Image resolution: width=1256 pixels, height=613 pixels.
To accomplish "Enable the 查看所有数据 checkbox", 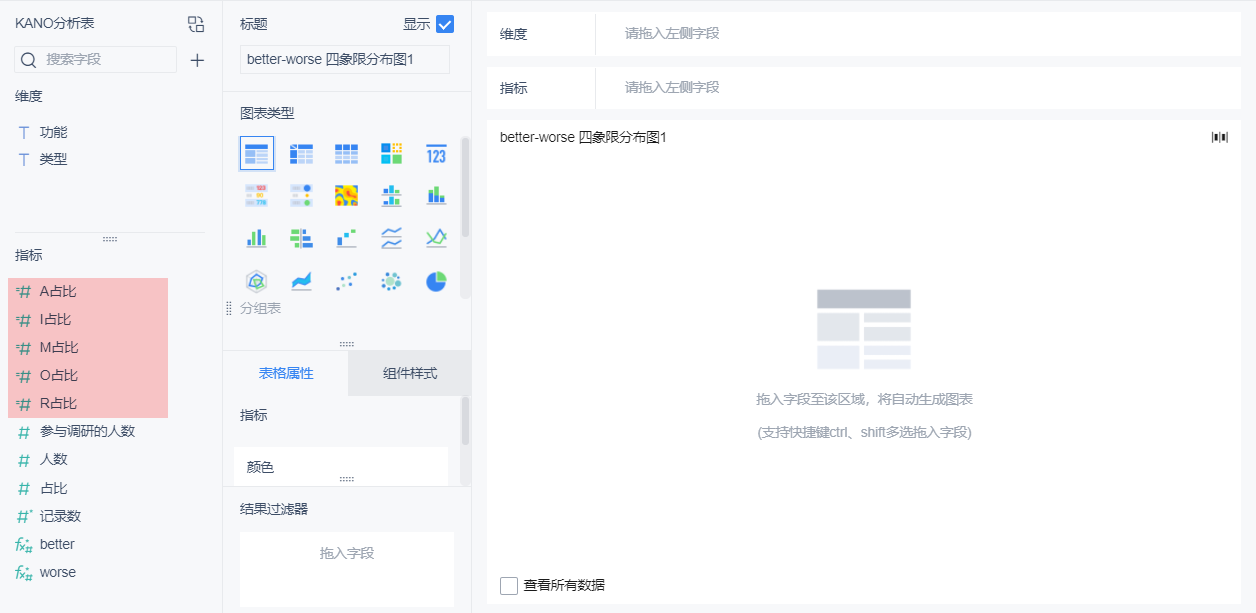I will coord(508,585).
